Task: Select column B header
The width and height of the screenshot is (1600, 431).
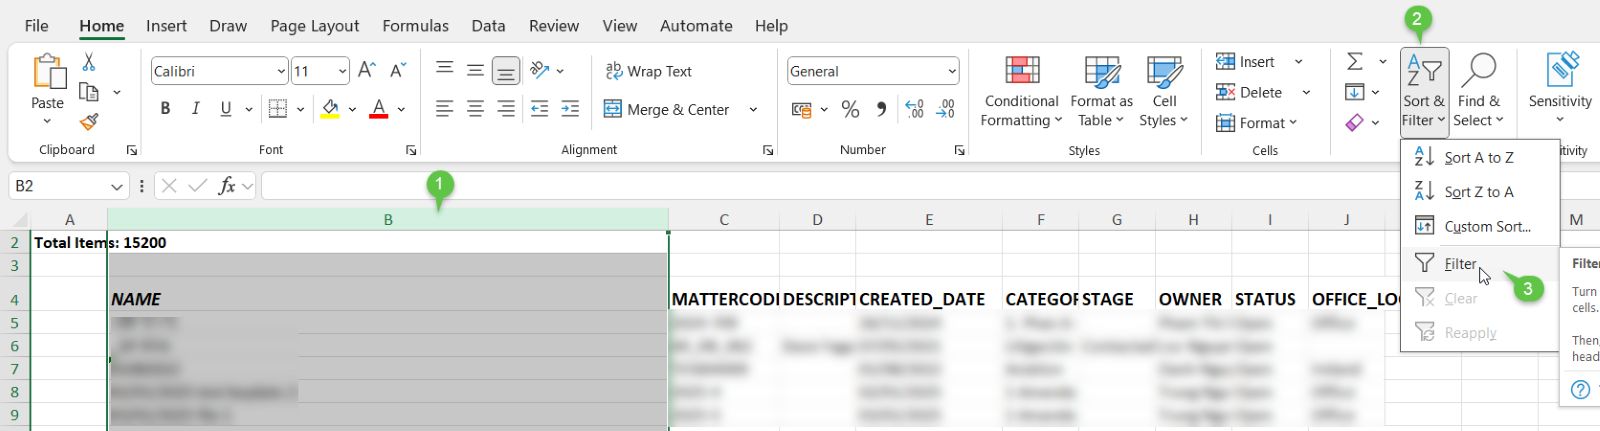Action: tap(388, 220)
